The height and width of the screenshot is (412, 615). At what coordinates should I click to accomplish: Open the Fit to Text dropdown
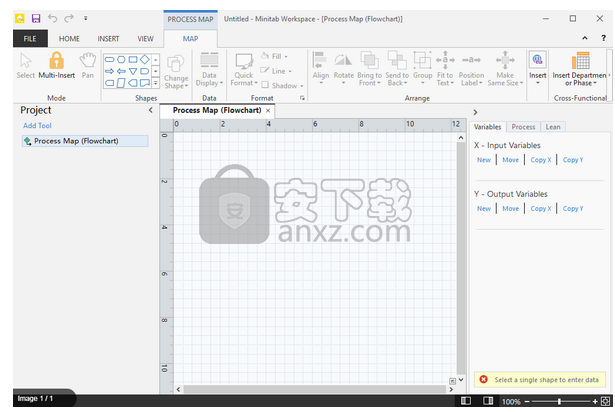point(445,68)
